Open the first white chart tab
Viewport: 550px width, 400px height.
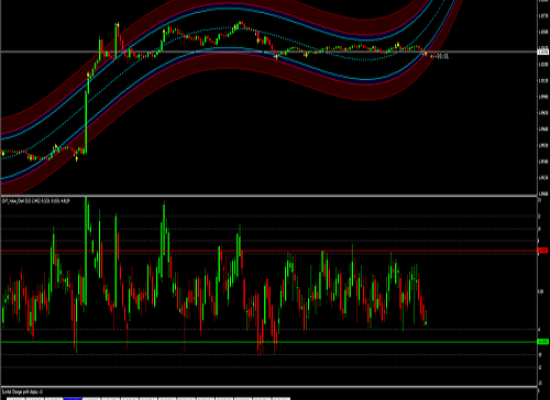[16, 398]
